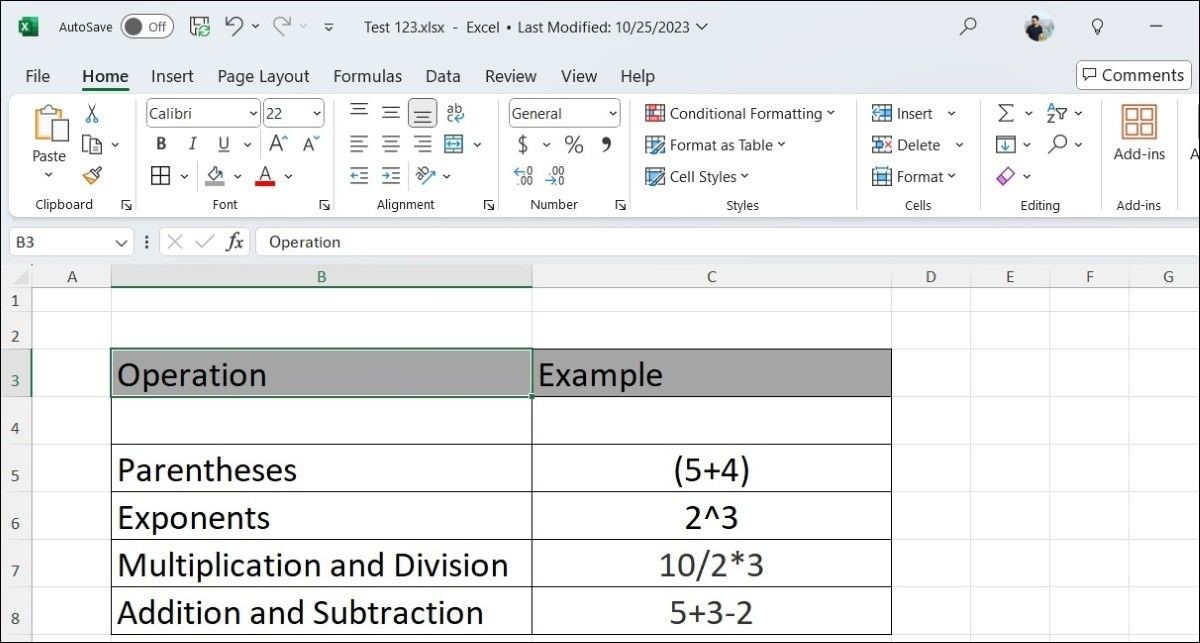Toggle Bold formatting

pyautogui.click(x=161, y=144)
